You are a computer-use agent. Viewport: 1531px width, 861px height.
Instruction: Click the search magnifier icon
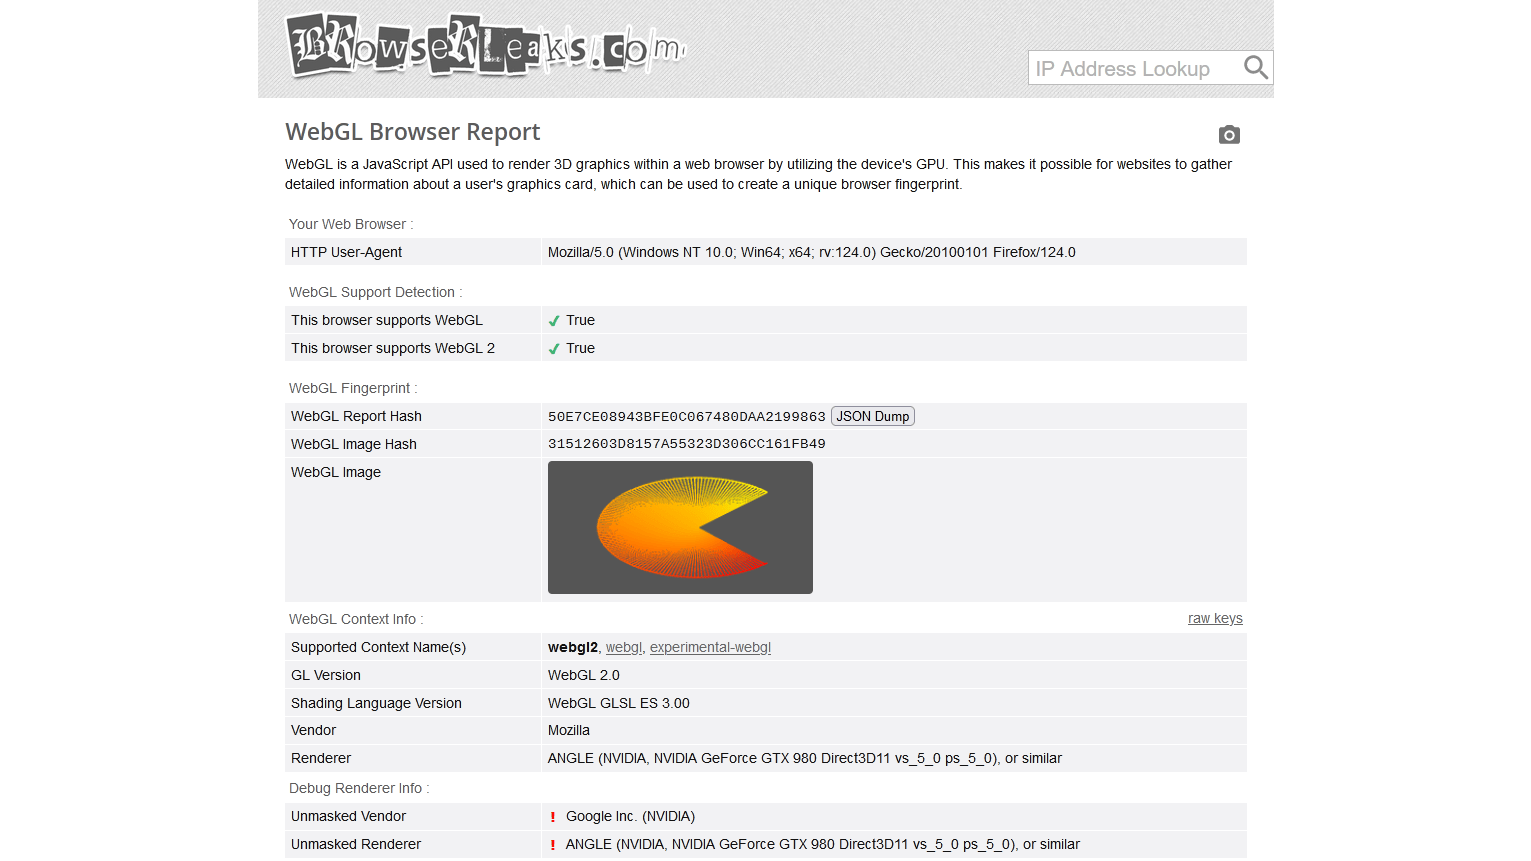point(1256,68)
